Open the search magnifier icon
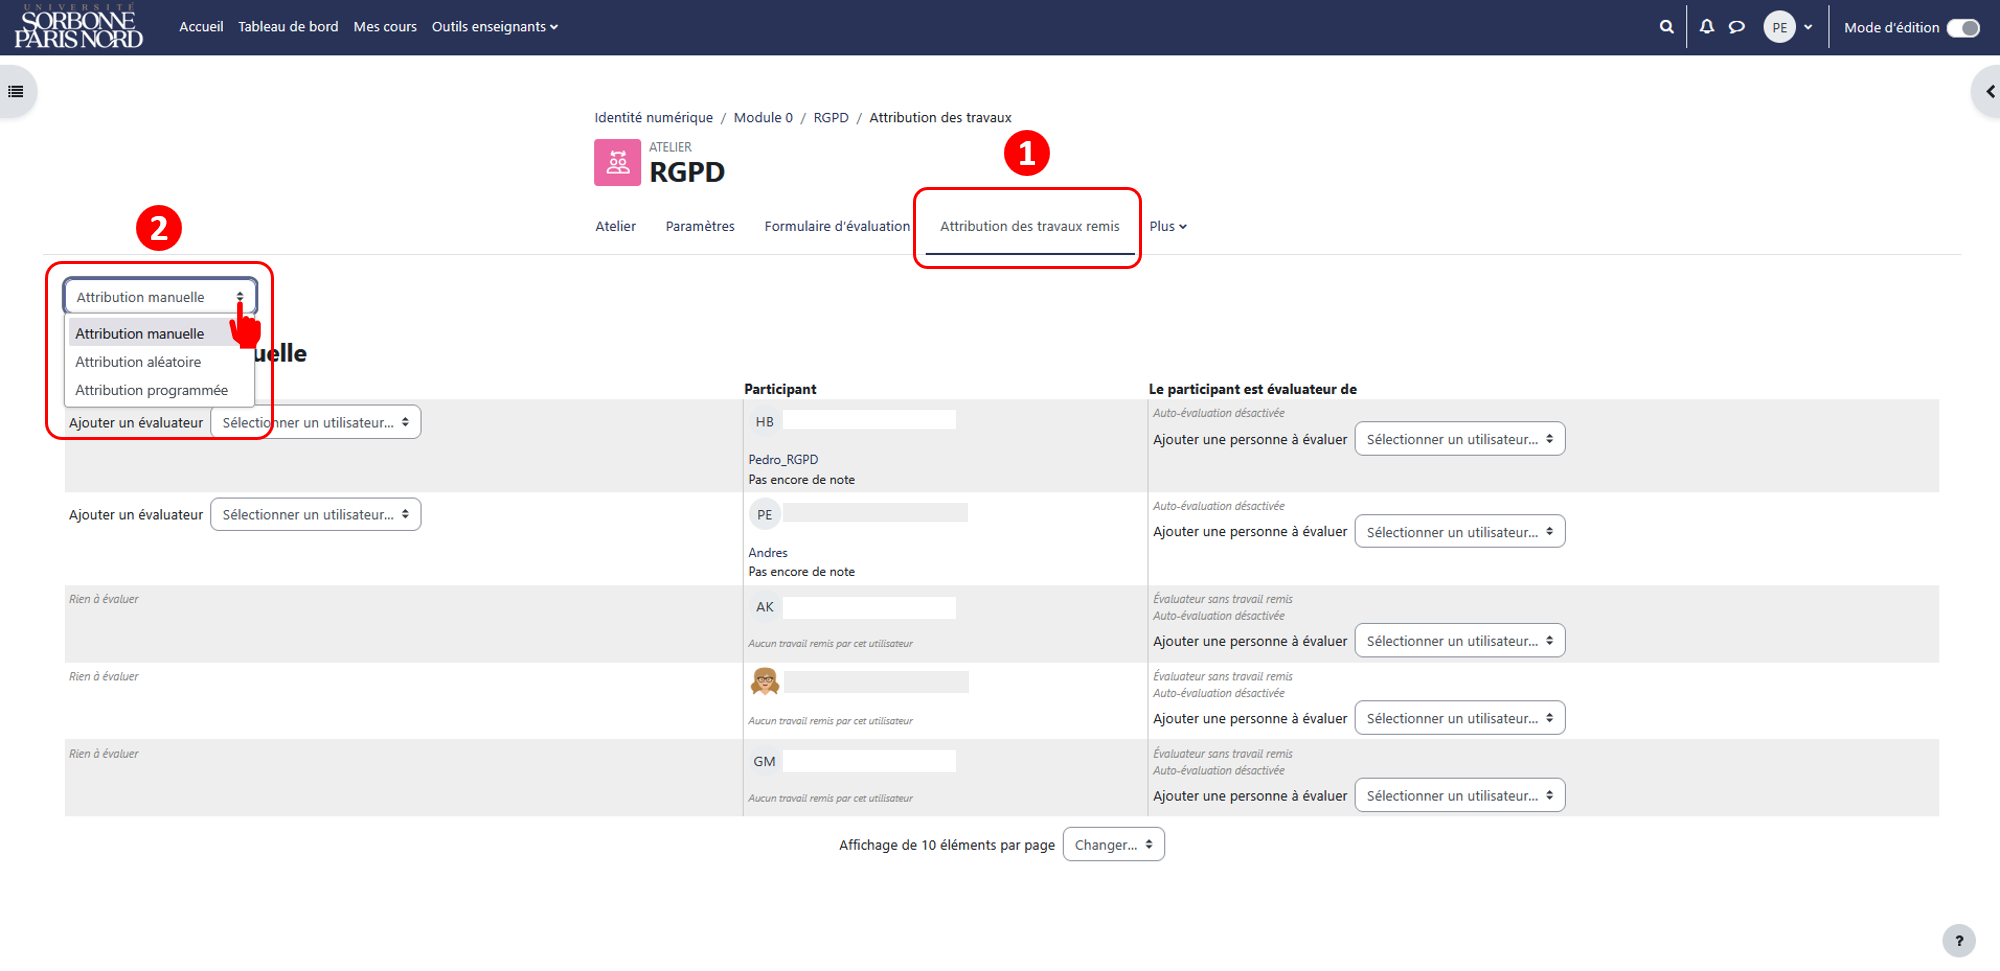Viewport: 2000px width, 971px height. coord(1666,27)
